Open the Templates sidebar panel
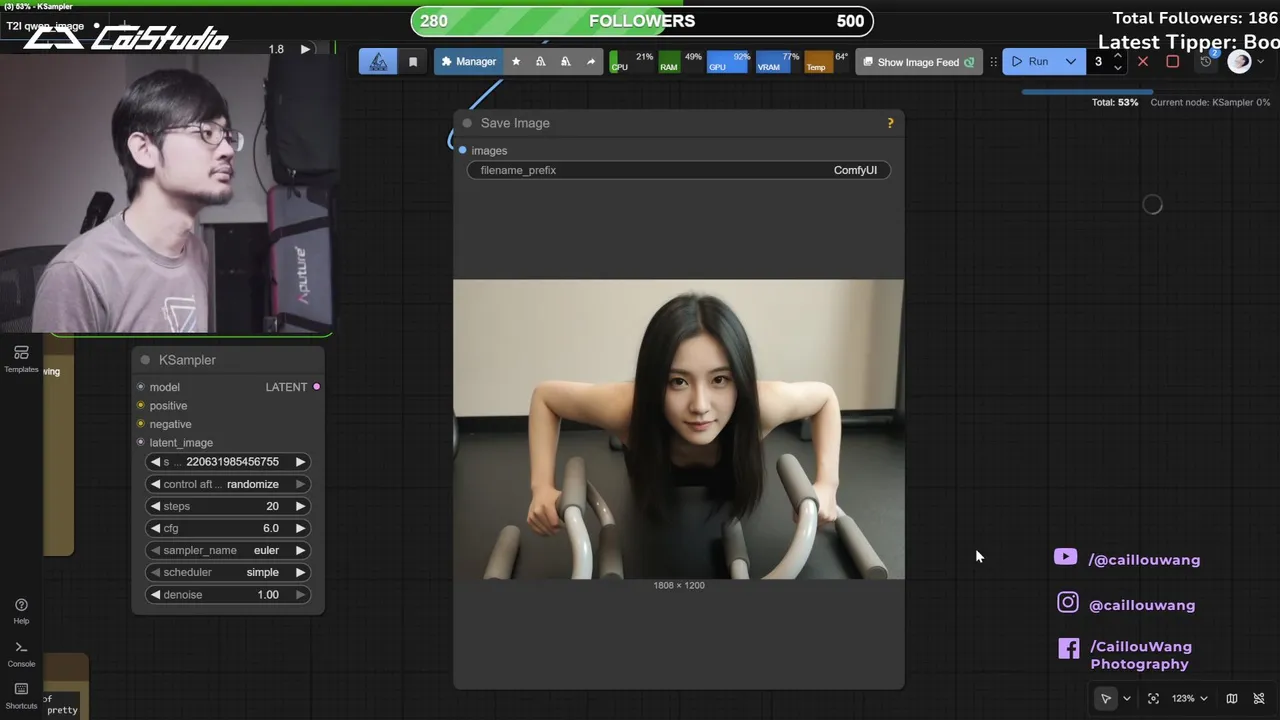 21,359
